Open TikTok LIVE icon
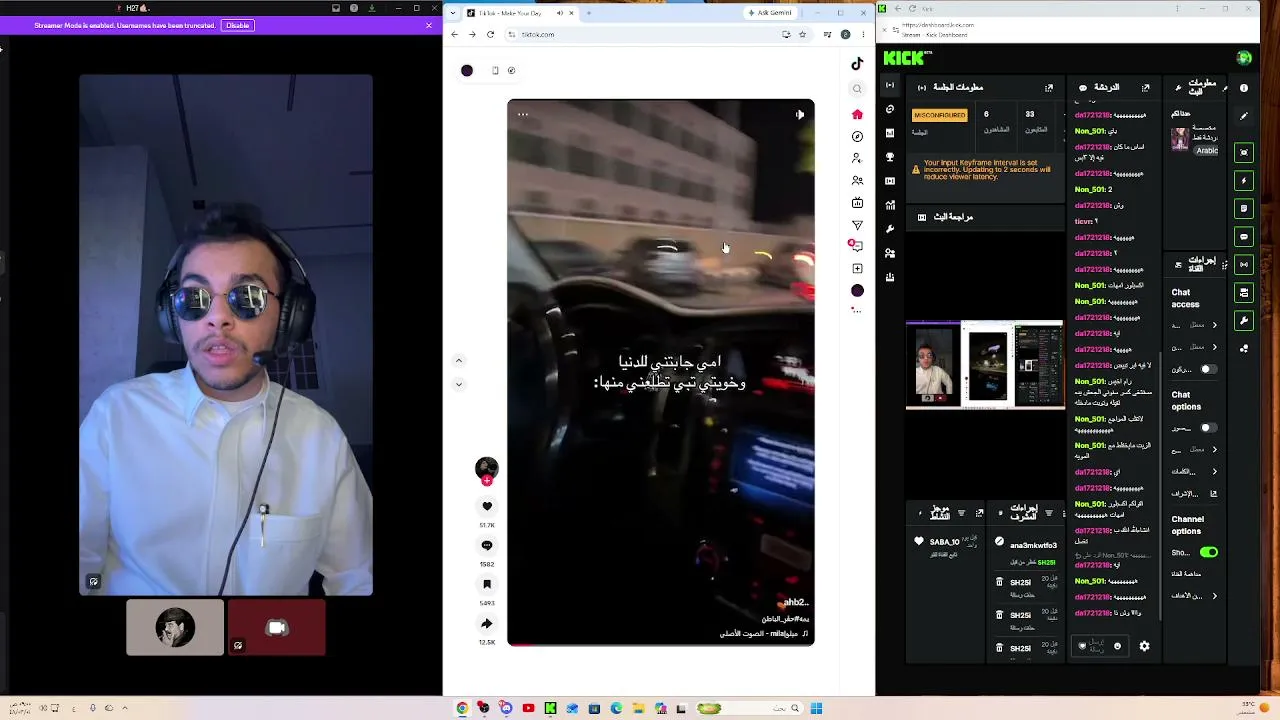 [x=857, y=203]
